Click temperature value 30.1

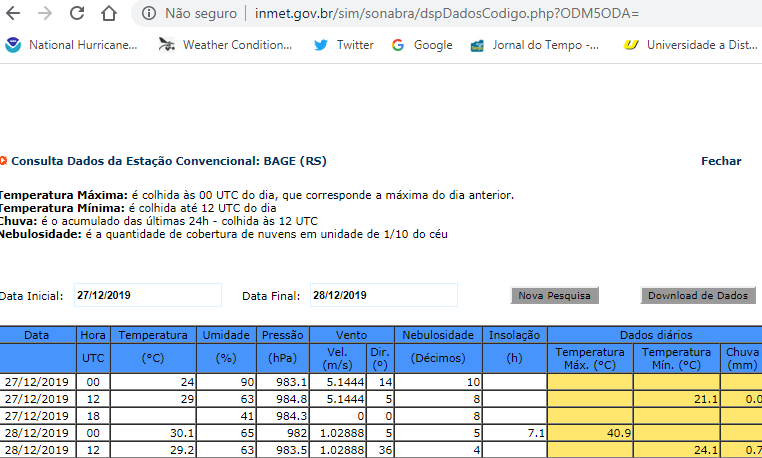point(182,433)
